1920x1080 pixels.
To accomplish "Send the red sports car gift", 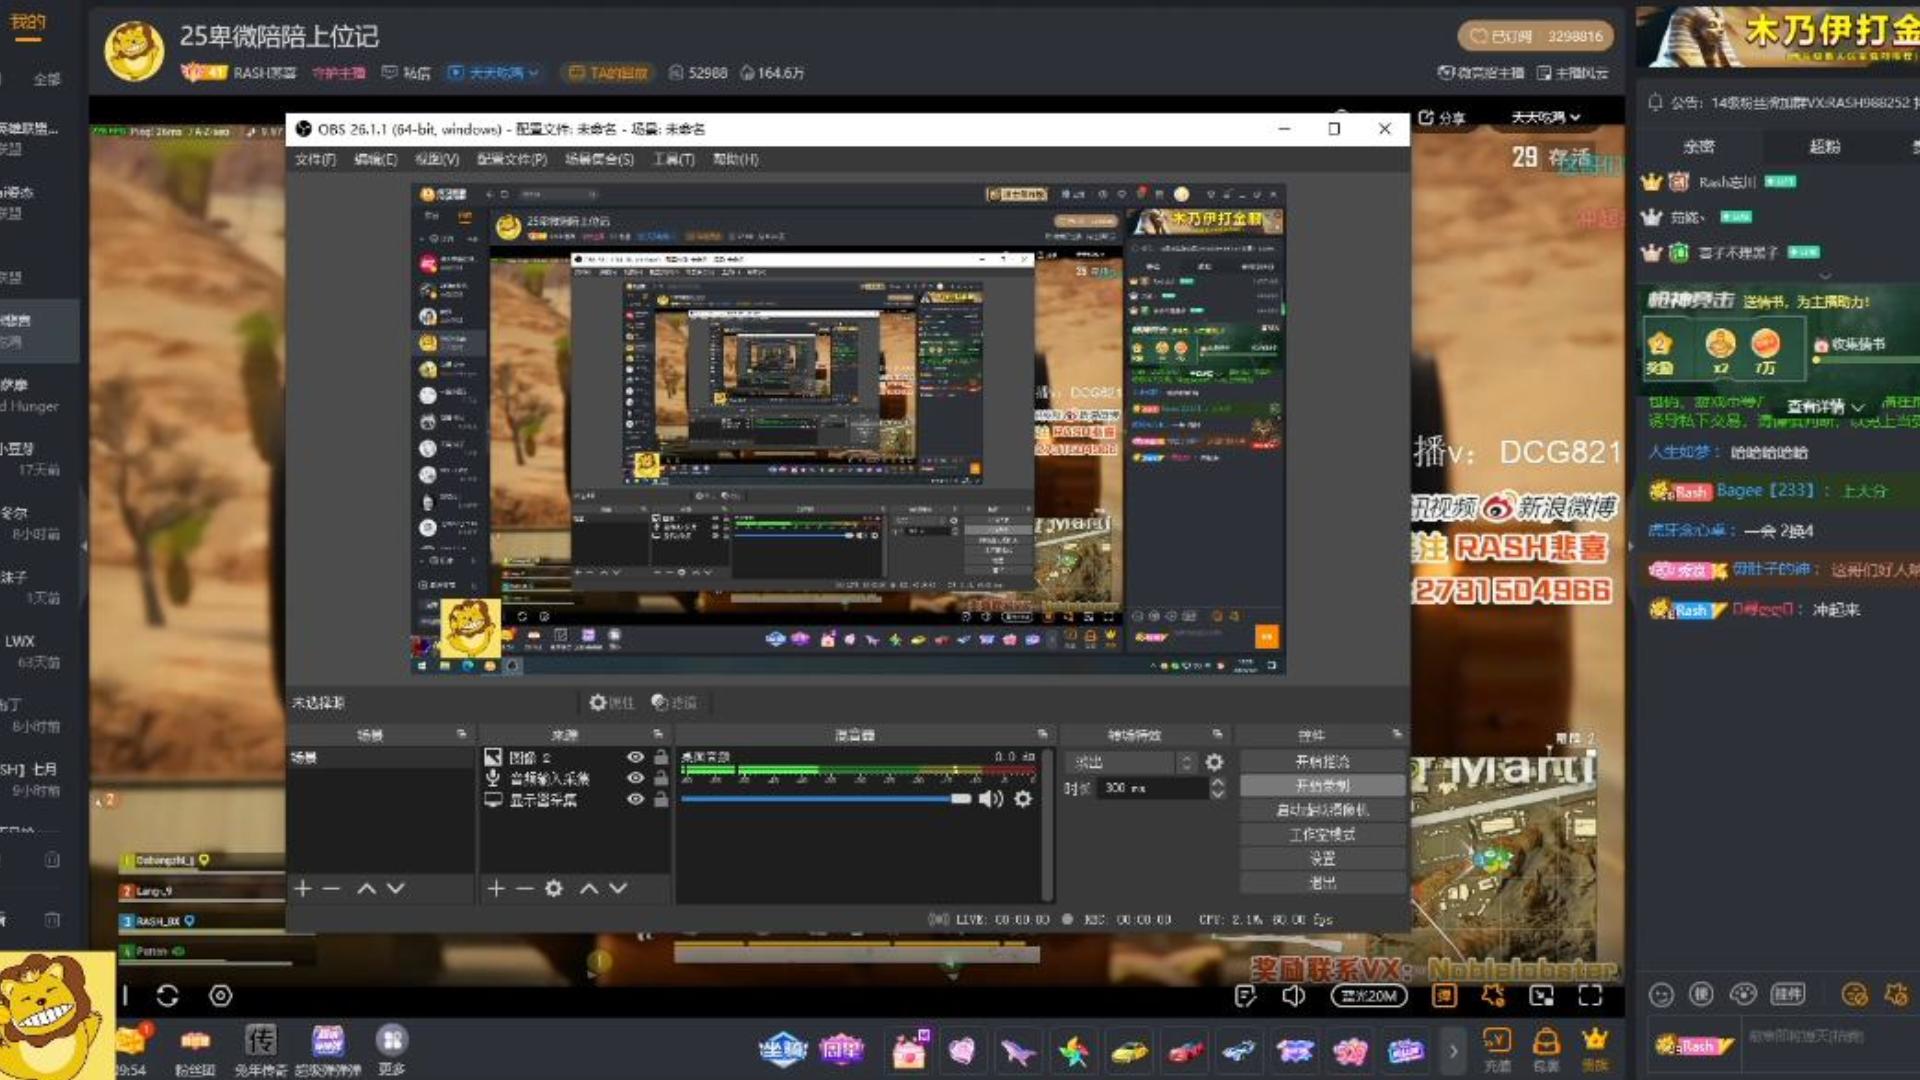I will [1185, 1051].
